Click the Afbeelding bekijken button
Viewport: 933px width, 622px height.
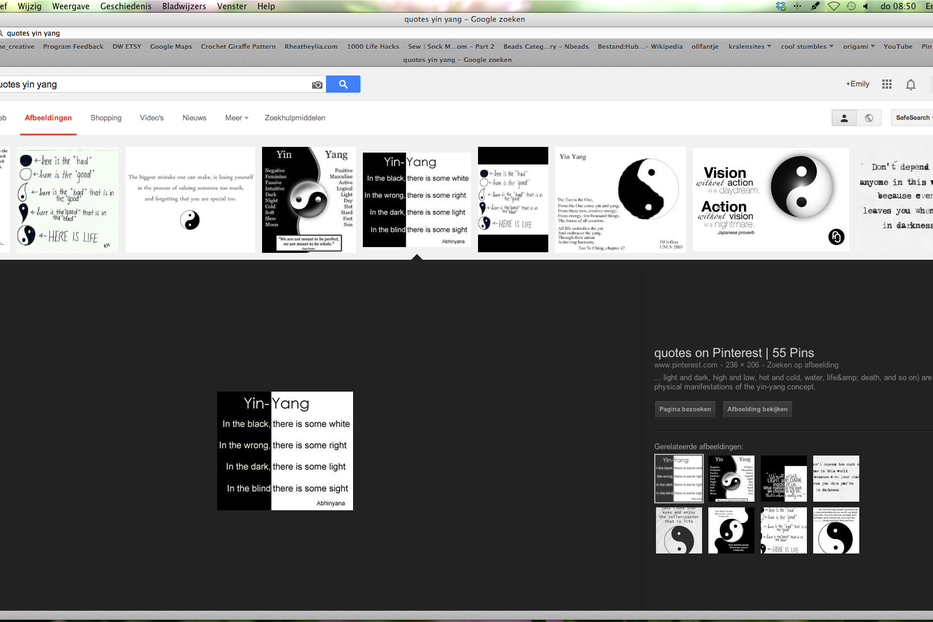(x=757, y=409)
